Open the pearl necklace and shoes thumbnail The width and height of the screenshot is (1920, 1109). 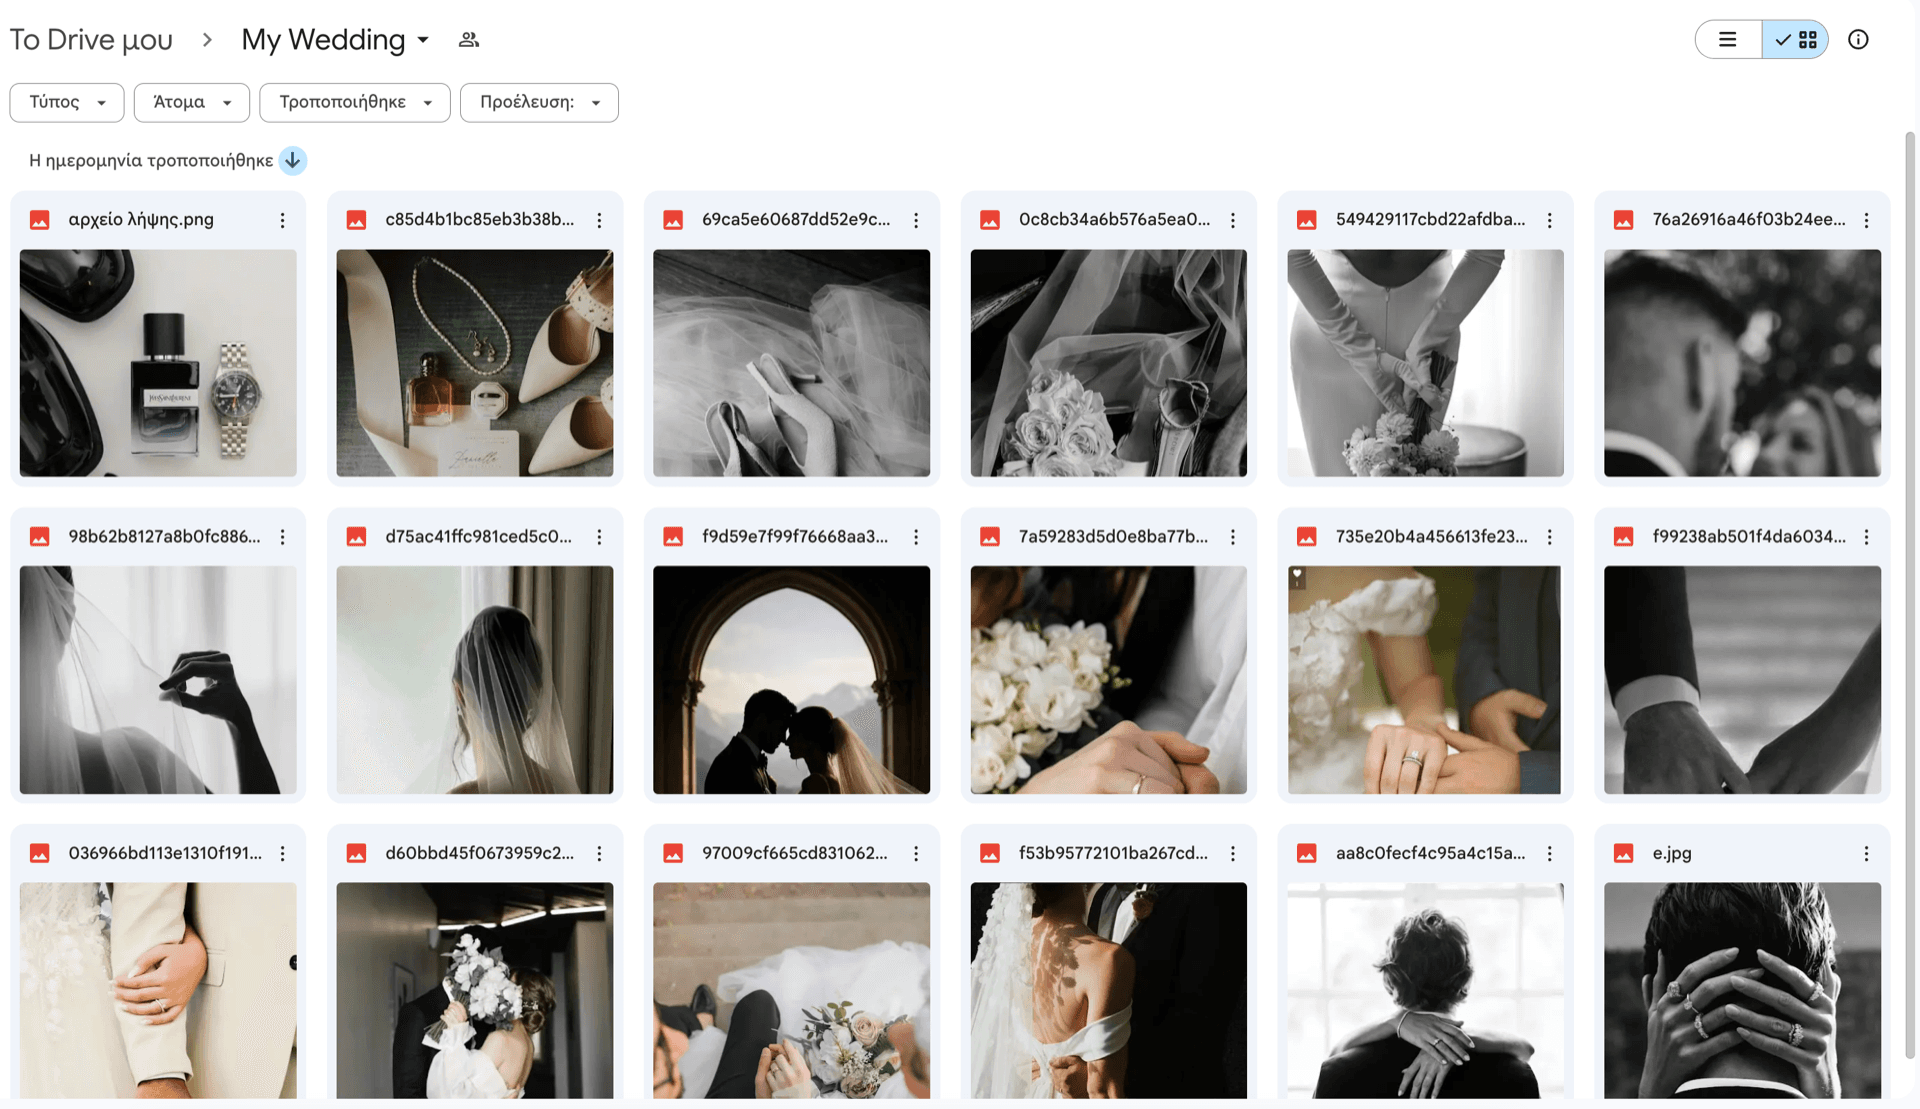pyautogui.click(x=475, y=363)
